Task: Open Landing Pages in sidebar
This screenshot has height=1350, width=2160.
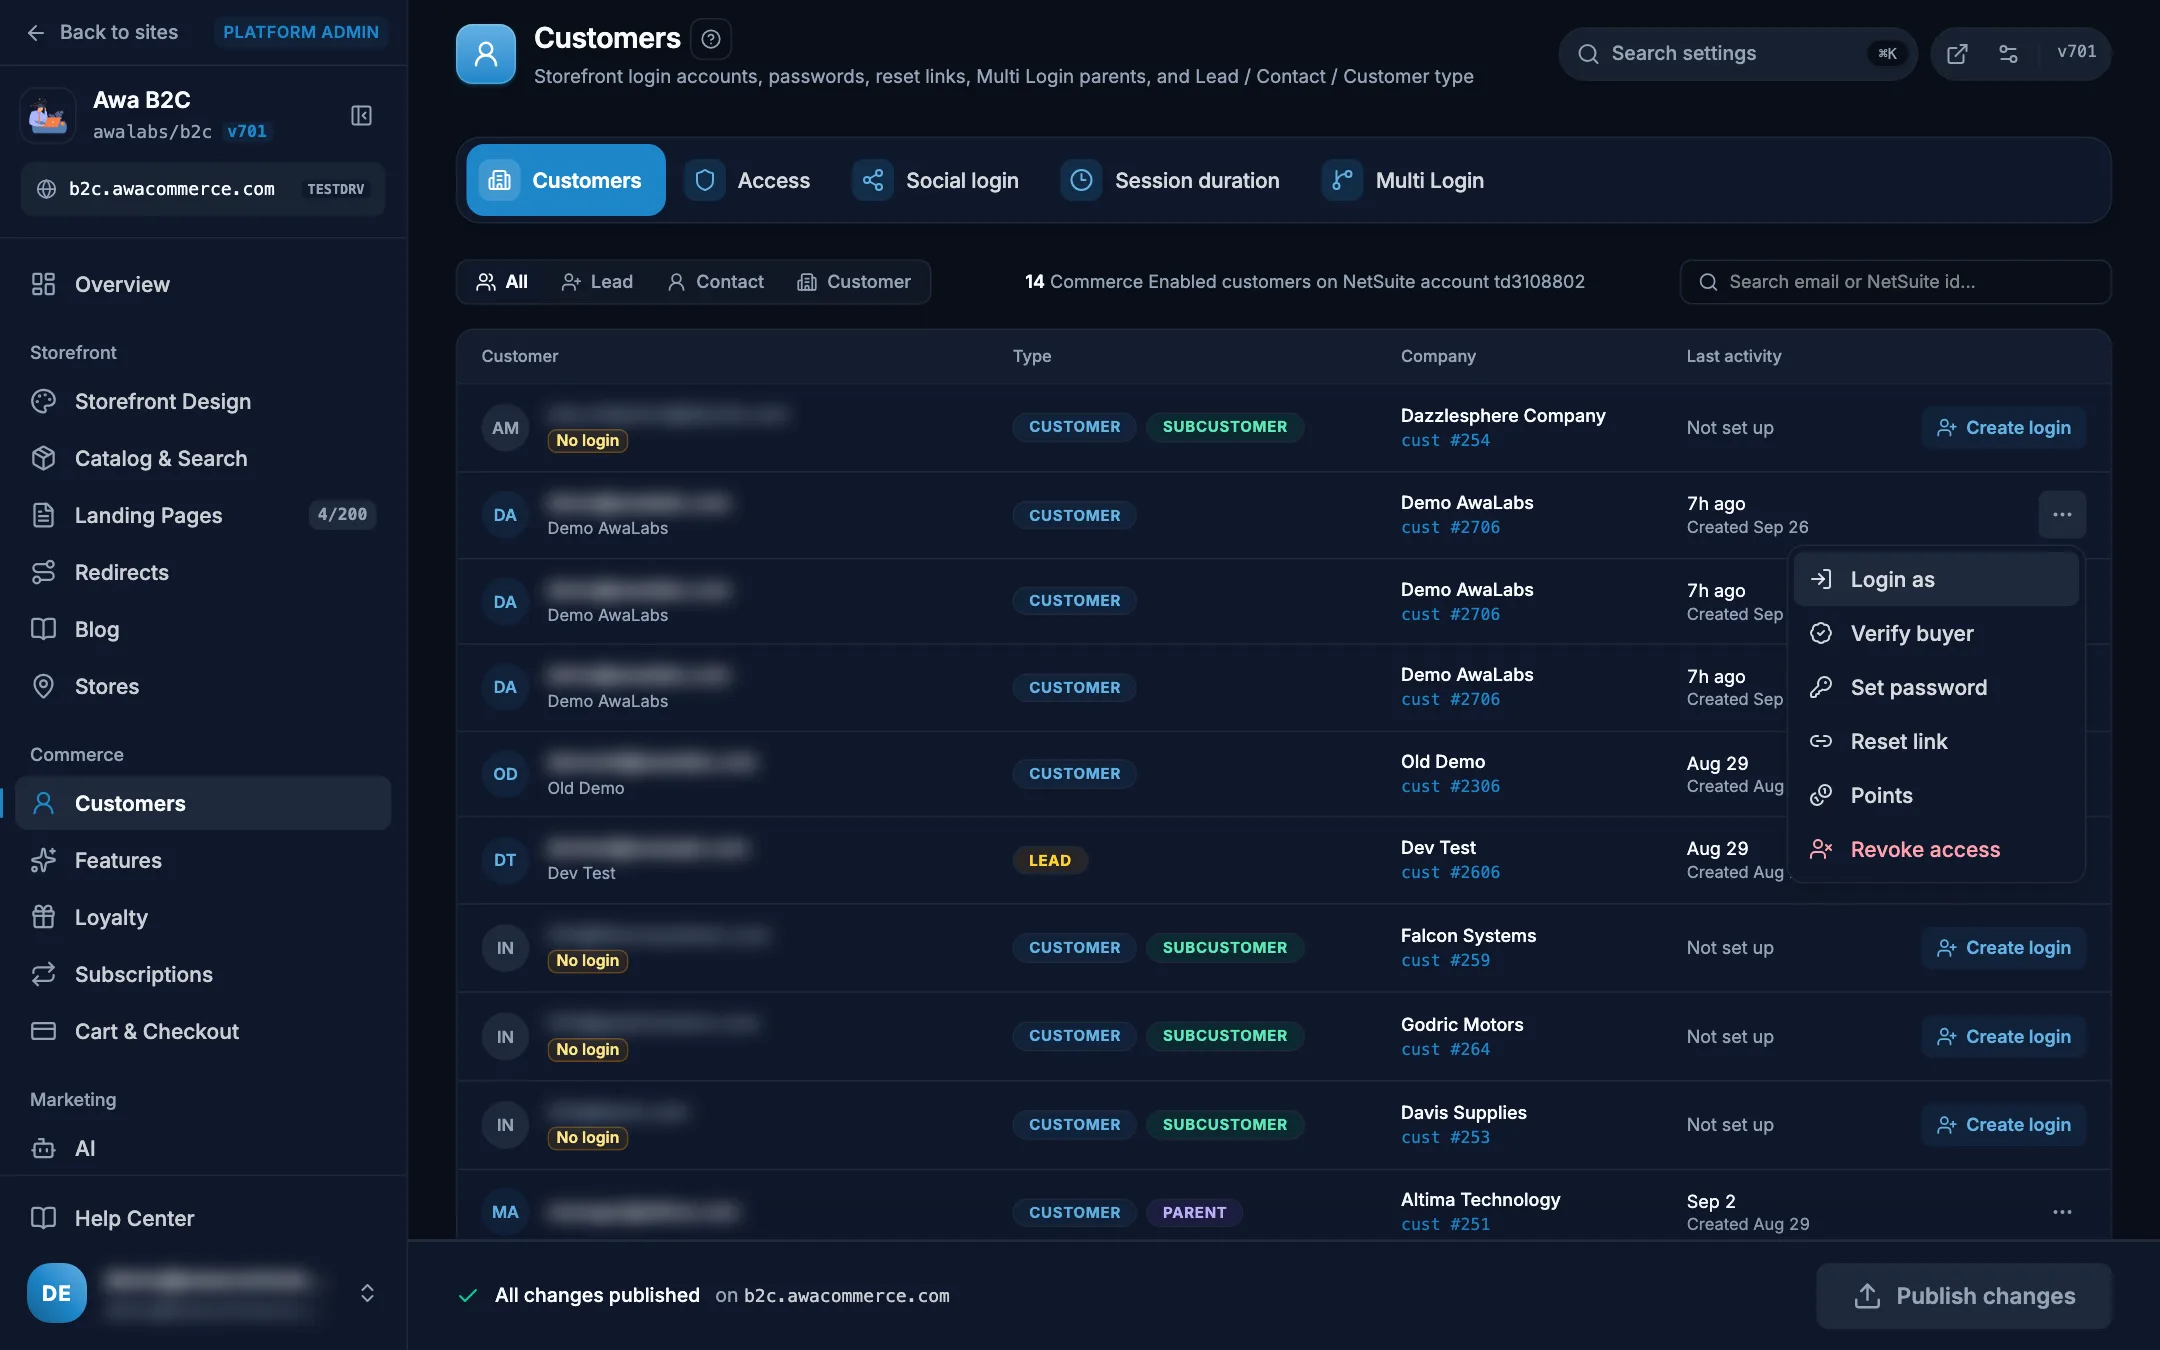Action: [x=203, y=515]
